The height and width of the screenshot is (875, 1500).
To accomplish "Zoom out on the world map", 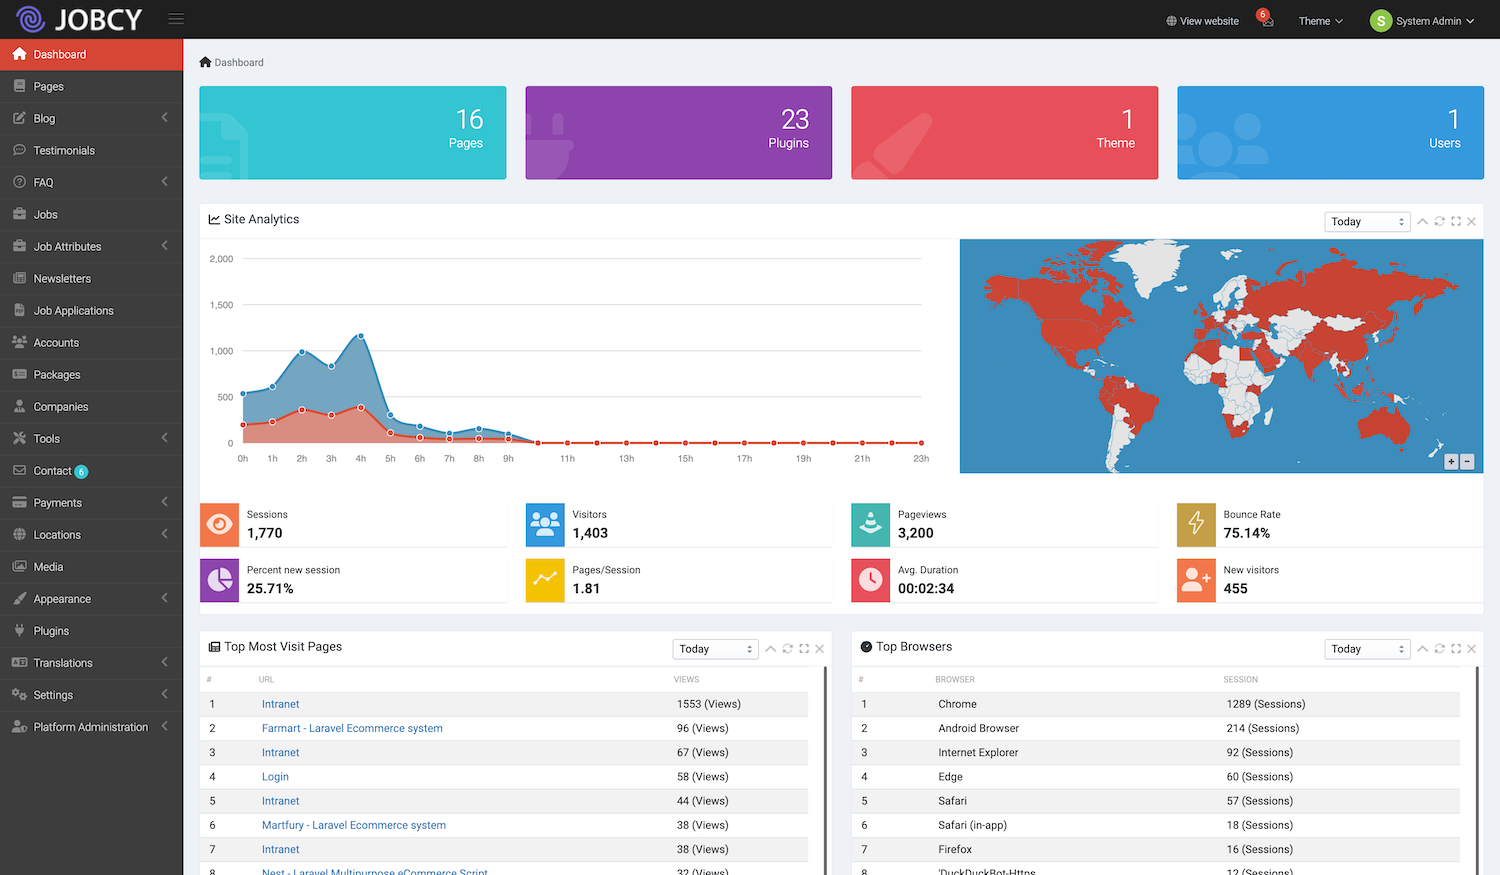I will click(1467, 461).
